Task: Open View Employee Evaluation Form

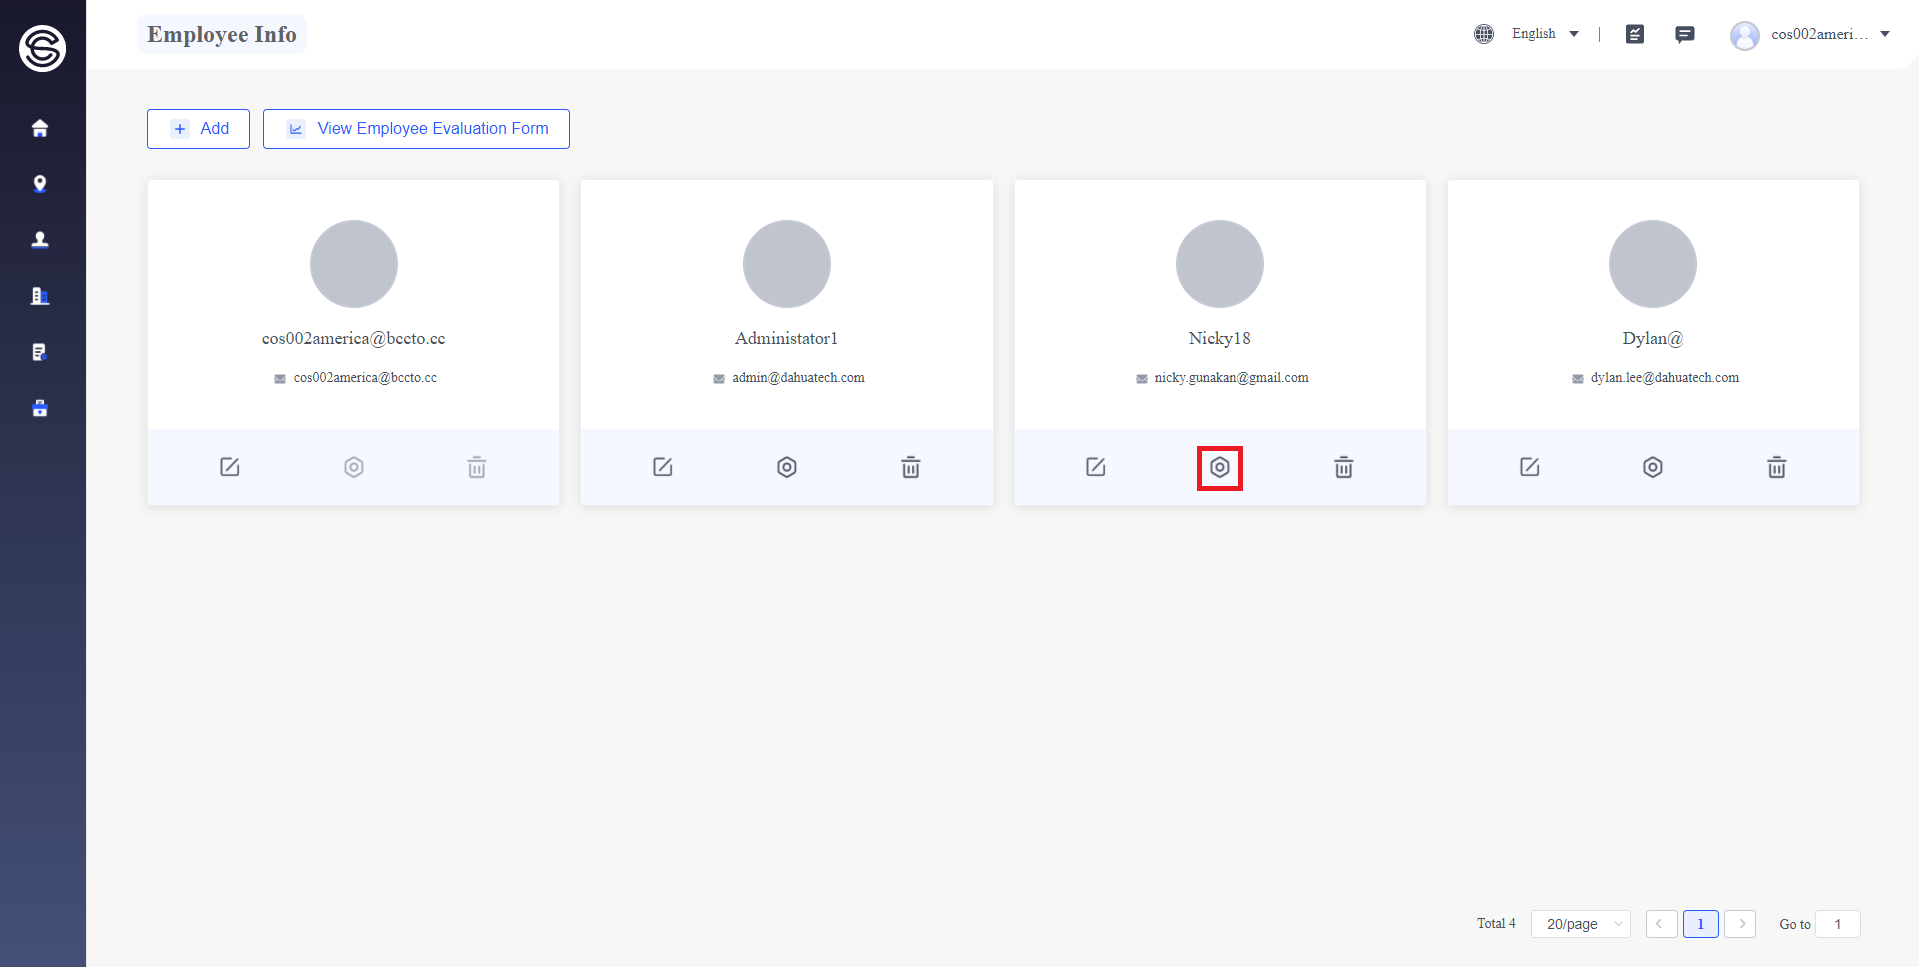Action: tap(416, 129)
